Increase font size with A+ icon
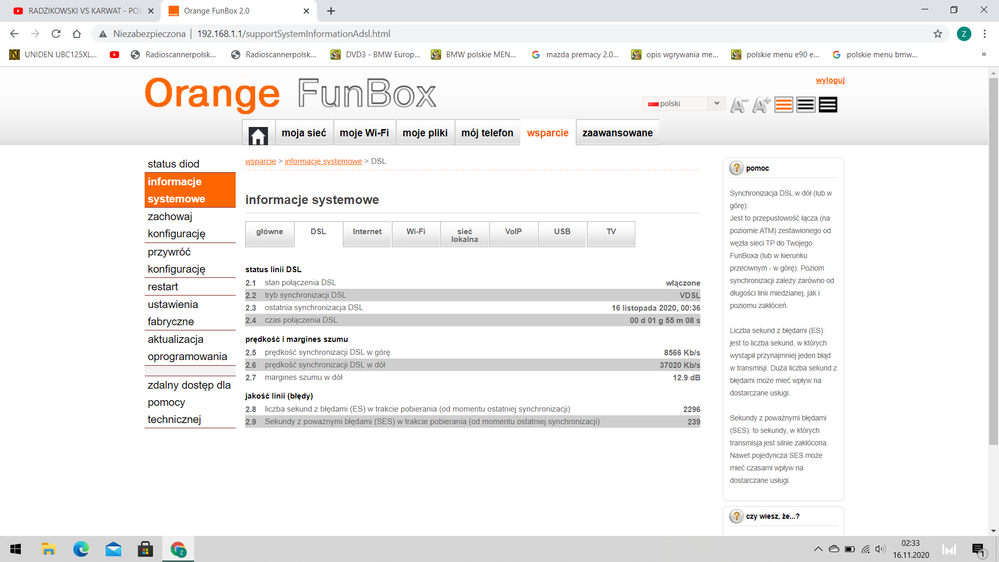Screen dimensions: 999x562 tap(761, 105)
